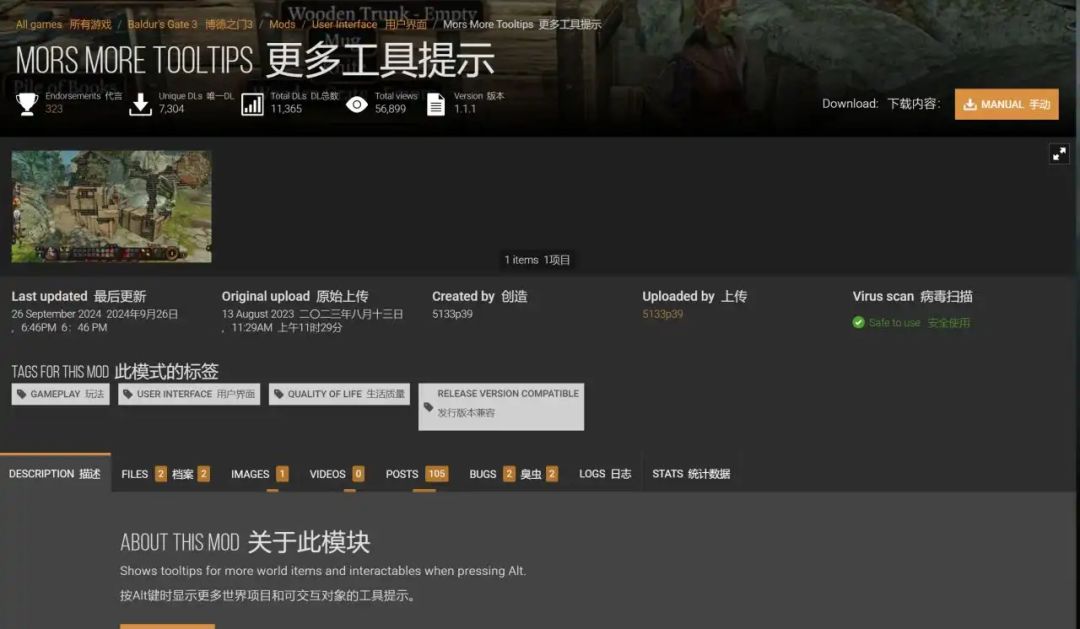Click the Mors More Tooltips page title
Screen dimensions: 1080x629
point(255,60)
